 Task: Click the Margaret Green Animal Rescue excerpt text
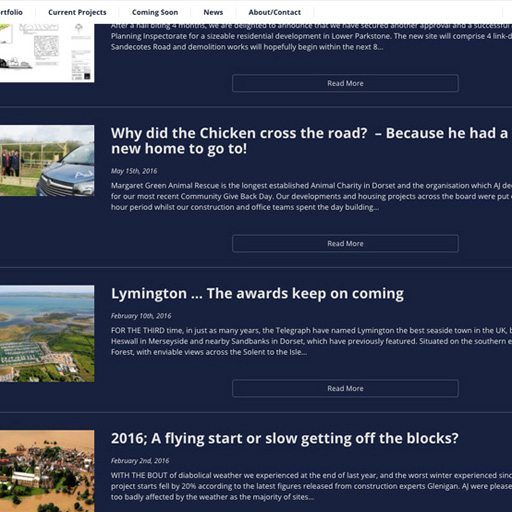pos(311,196)
